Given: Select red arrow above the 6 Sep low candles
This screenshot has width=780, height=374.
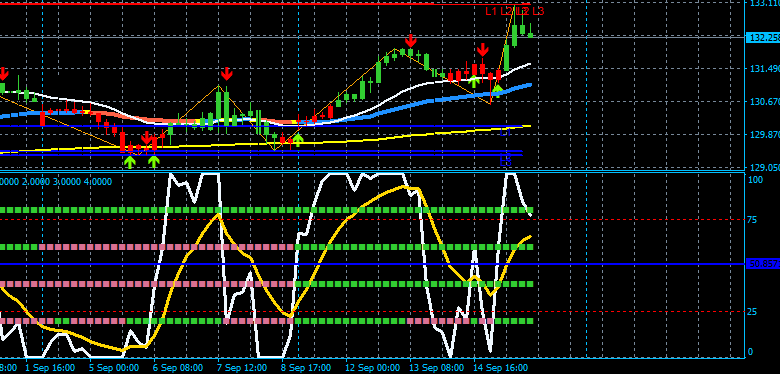Looking at the screenshot, I should pyautogui.click(x=147, y=138).
